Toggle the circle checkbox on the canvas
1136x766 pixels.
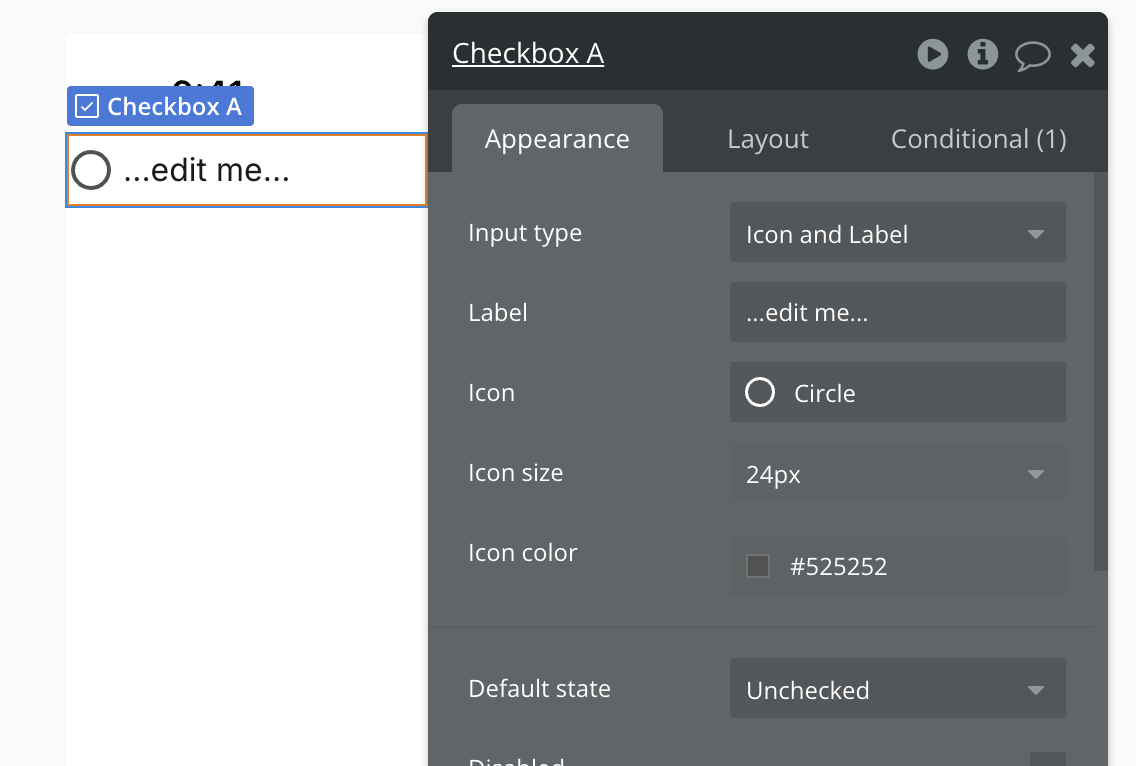(x=91, y=170)
